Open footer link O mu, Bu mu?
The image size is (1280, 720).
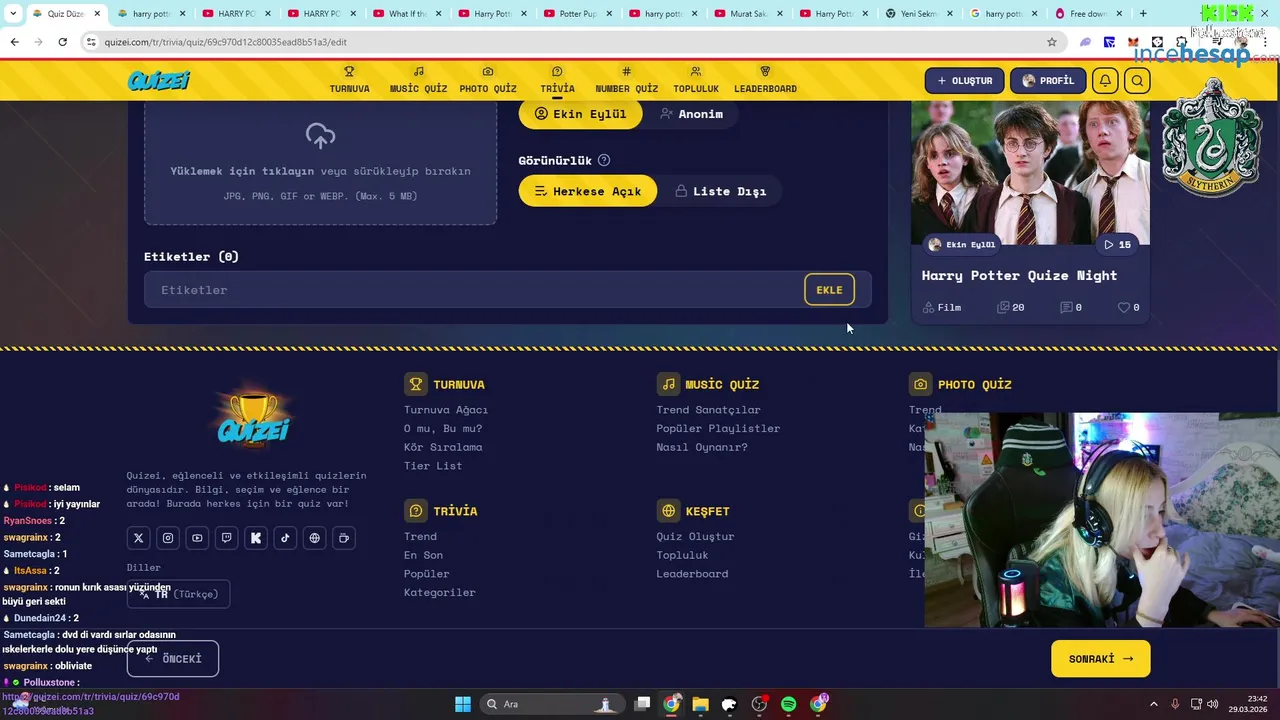(443, 428)
